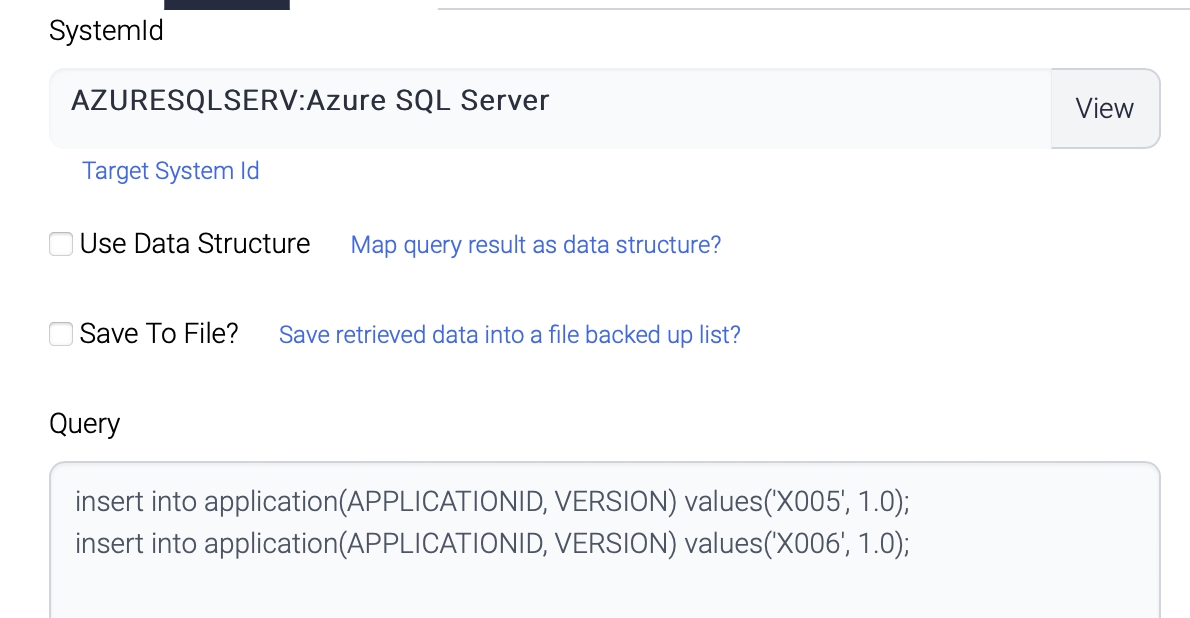Place cursor in the X005 insert statement line
The height and width of the screenshot is (618, 1190).
point(492,502)
